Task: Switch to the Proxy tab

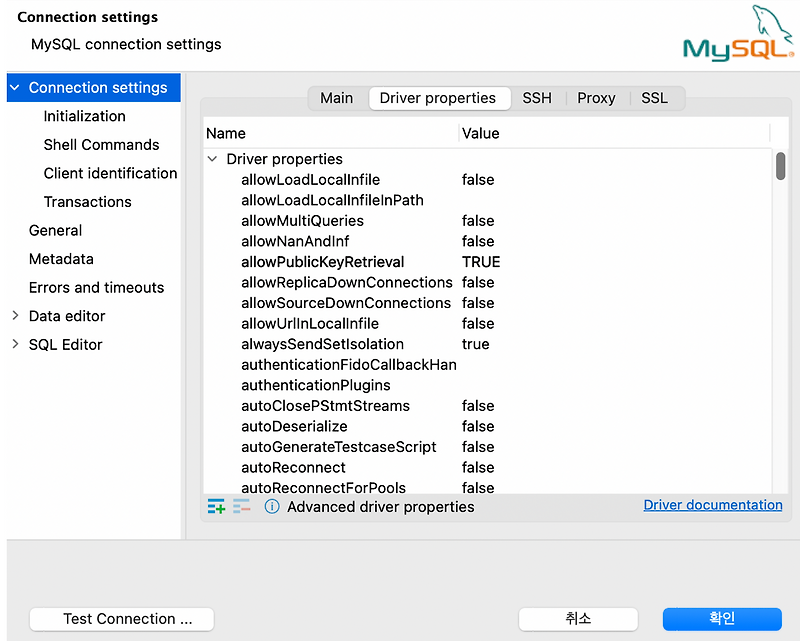Action: point(596,98)
